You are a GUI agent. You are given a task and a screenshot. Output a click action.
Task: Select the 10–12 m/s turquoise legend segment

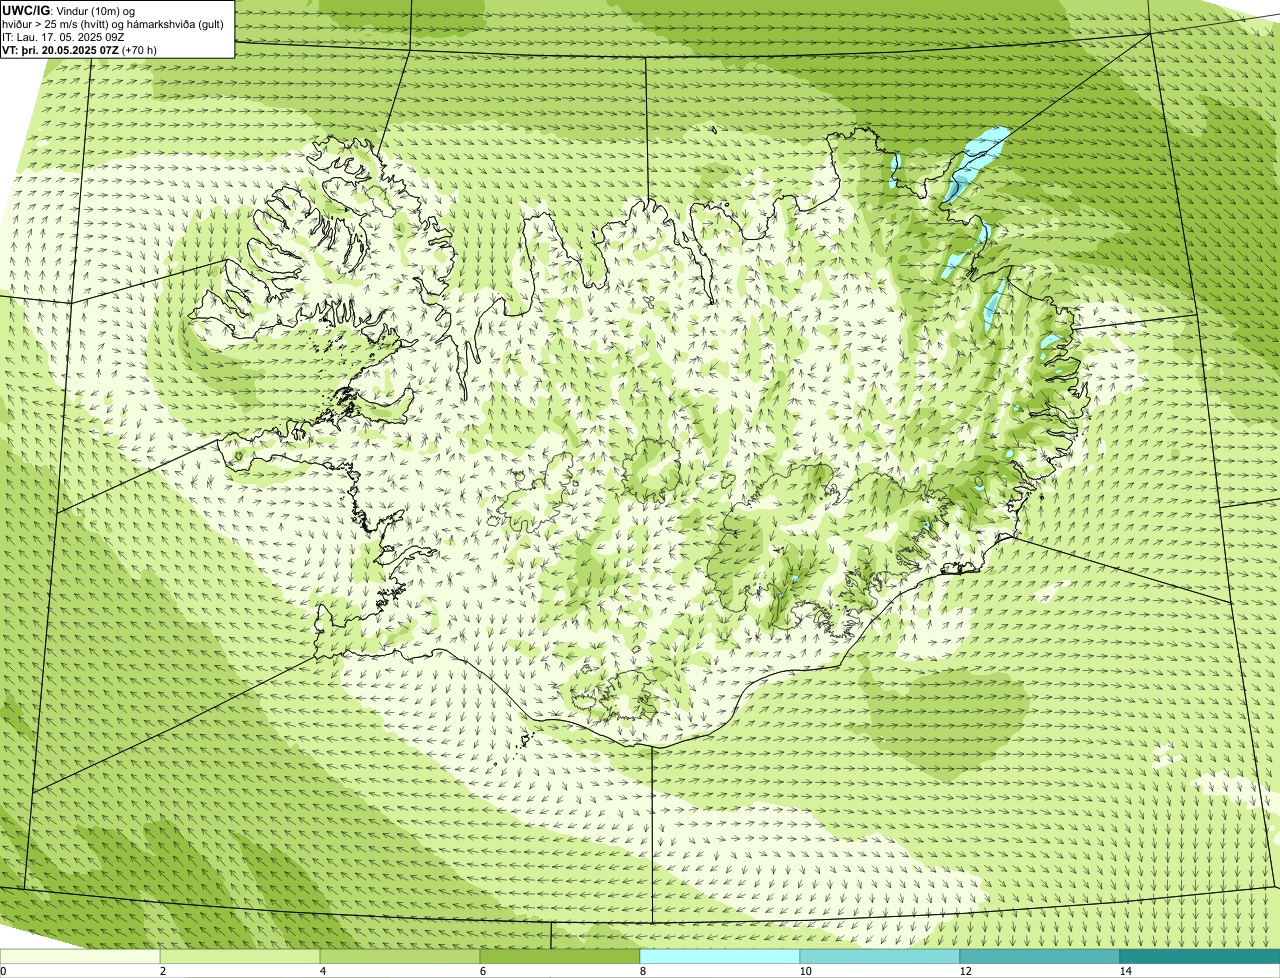pos(880,956)
